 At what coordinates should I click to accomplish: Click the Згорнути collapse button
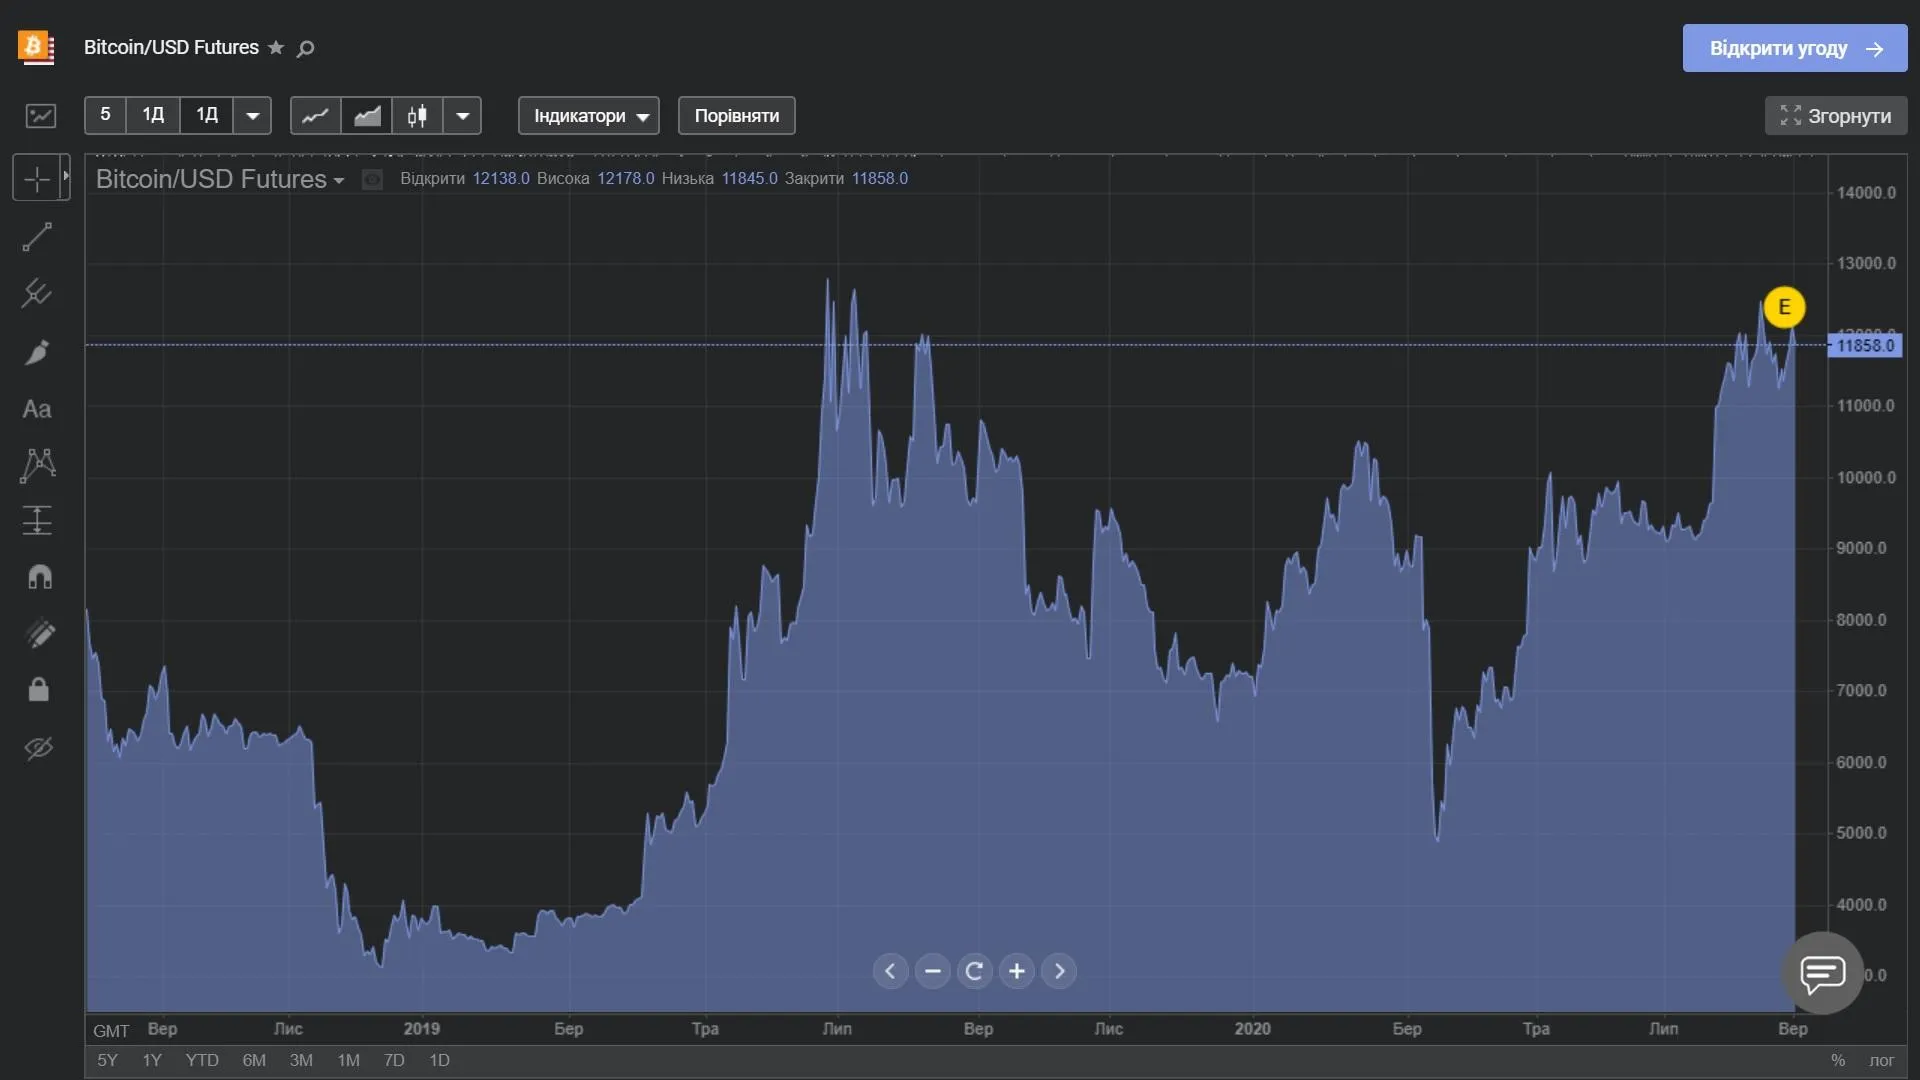(1836, 116)
